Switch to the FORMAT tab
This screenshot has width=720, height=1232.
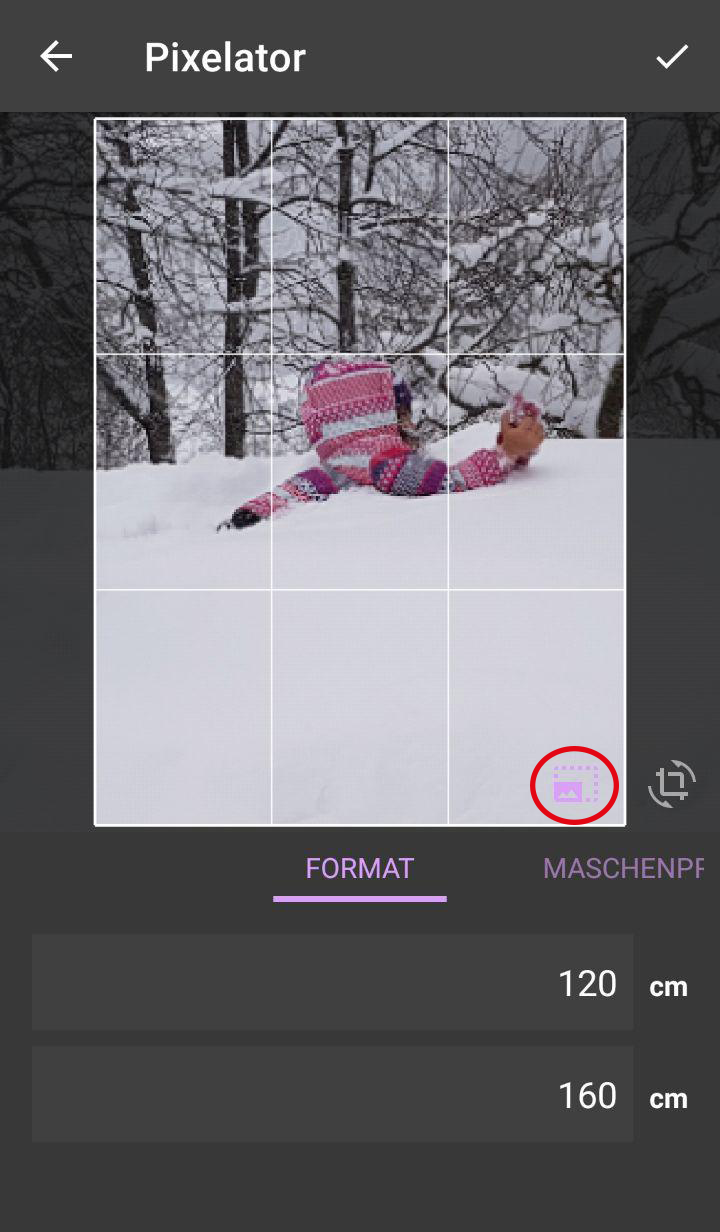pos(360,868)
